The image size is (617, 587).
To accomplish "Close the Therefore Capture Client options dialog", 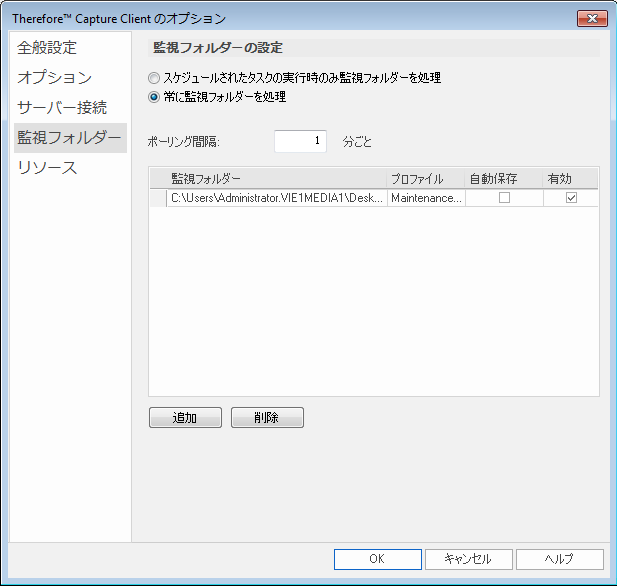I will [x=592, y=18].
